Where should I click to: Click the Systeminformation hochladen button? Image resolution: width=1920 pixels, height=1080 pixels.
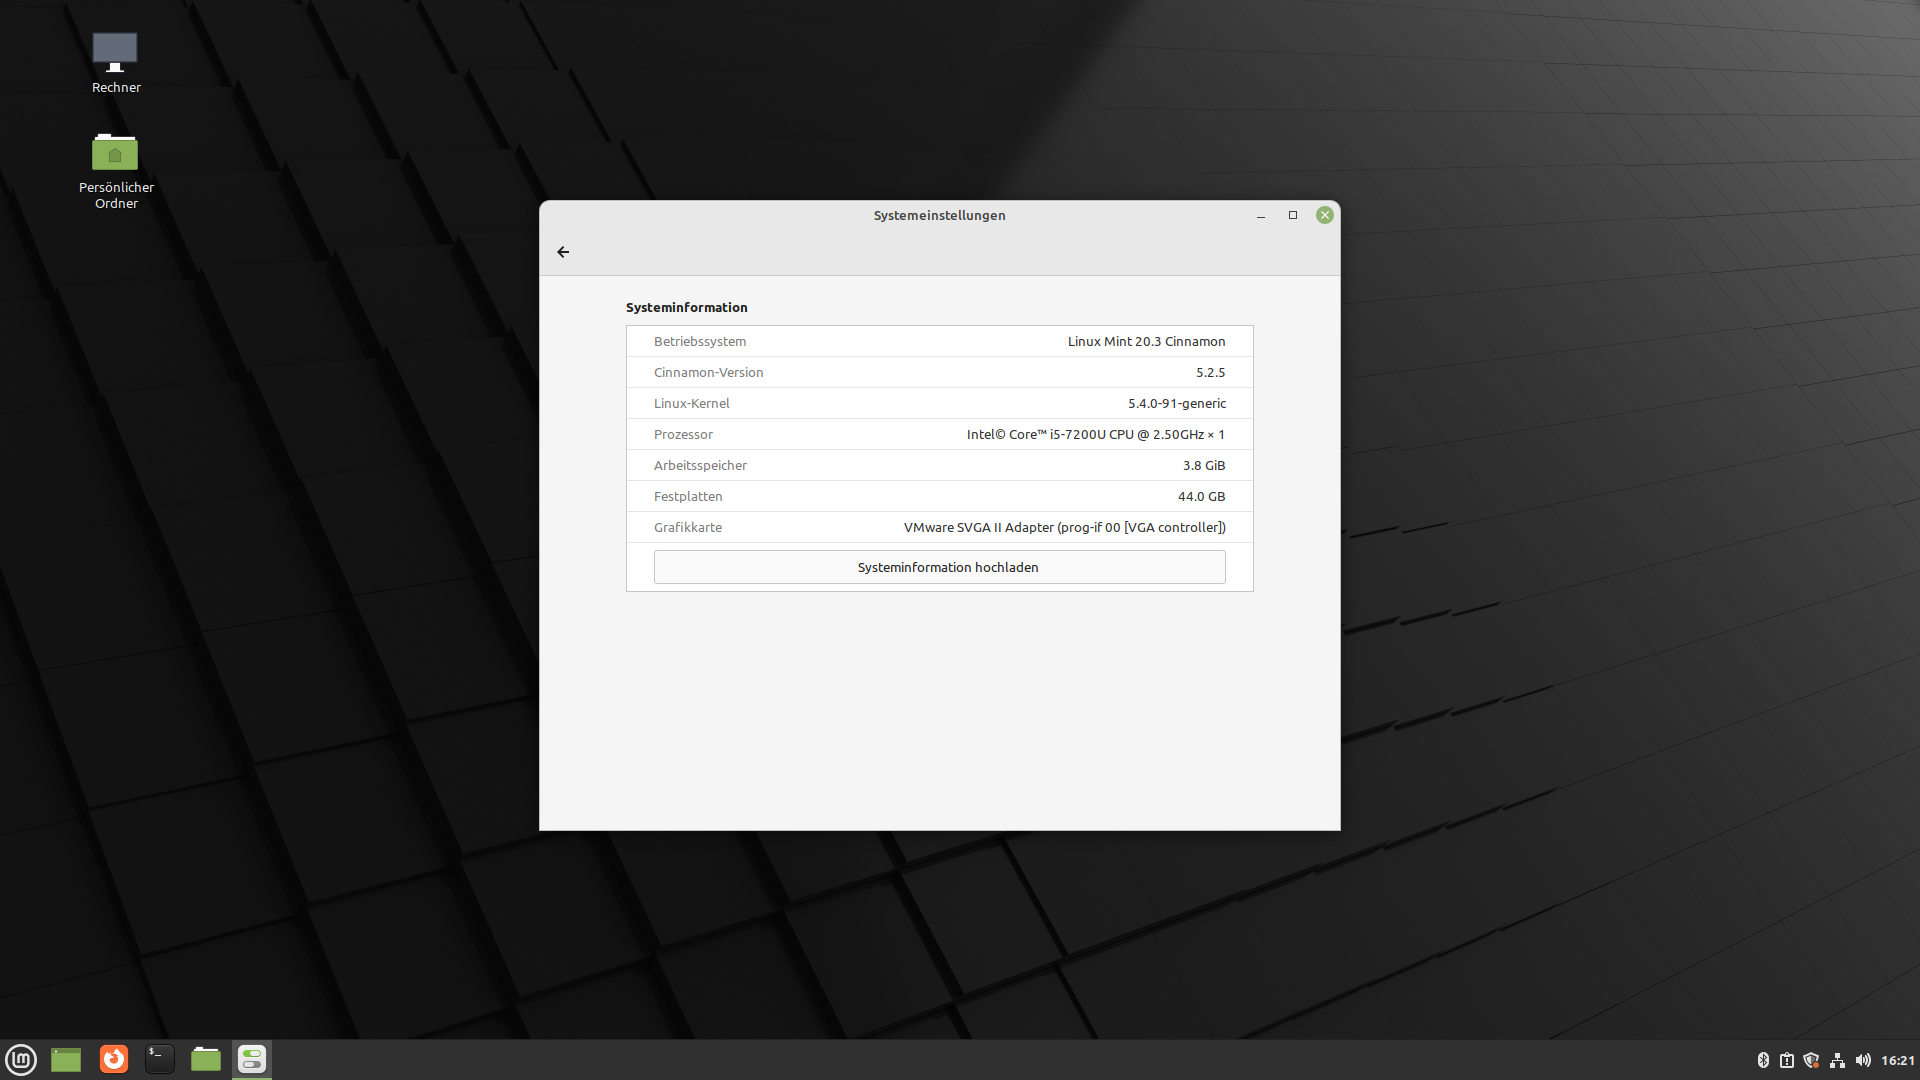(x=939, y=567)
